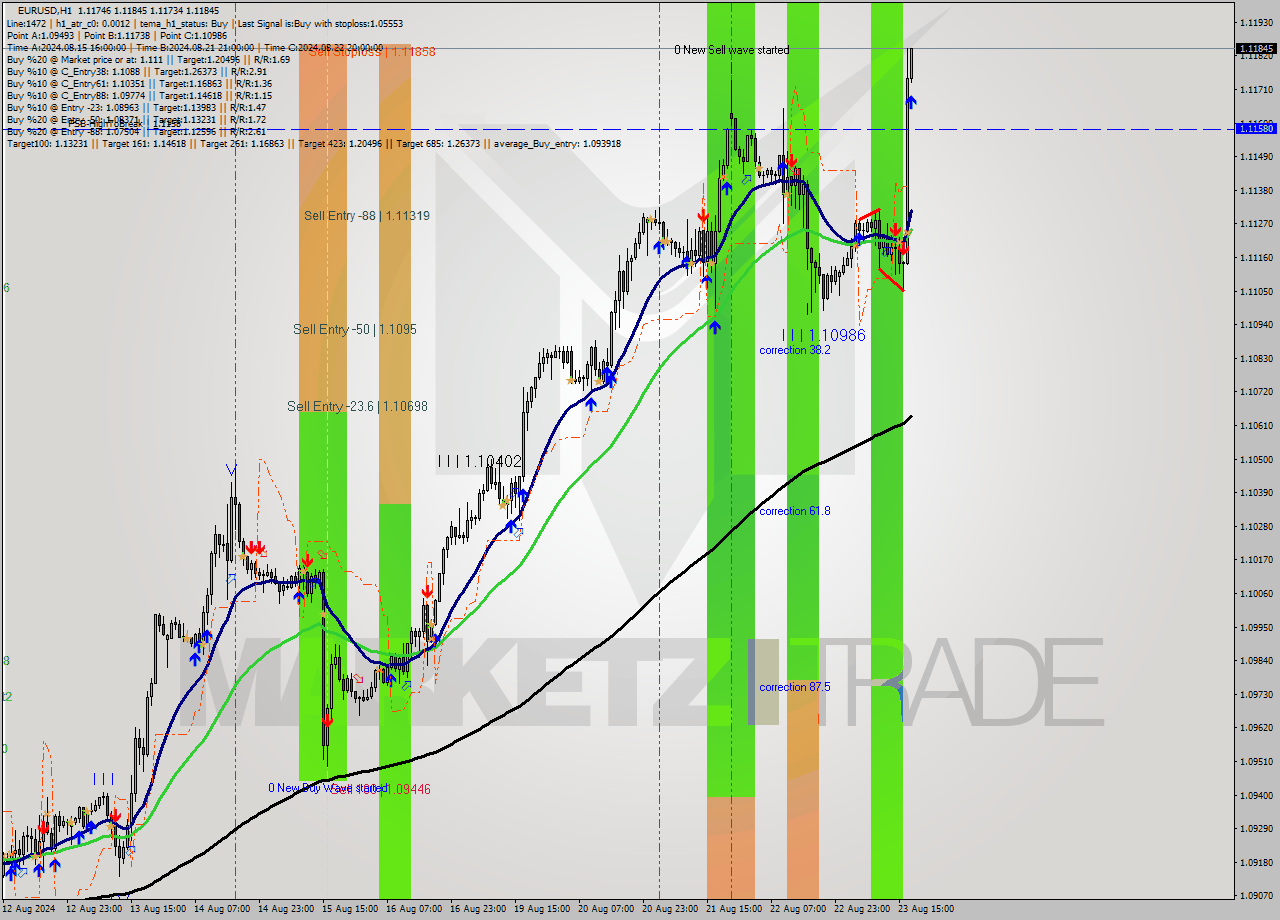The image size is (1280, 920).
Task: Click the 'Time A:2024.08.15 16:00:00' info line
Action: [x=195, y=47]
